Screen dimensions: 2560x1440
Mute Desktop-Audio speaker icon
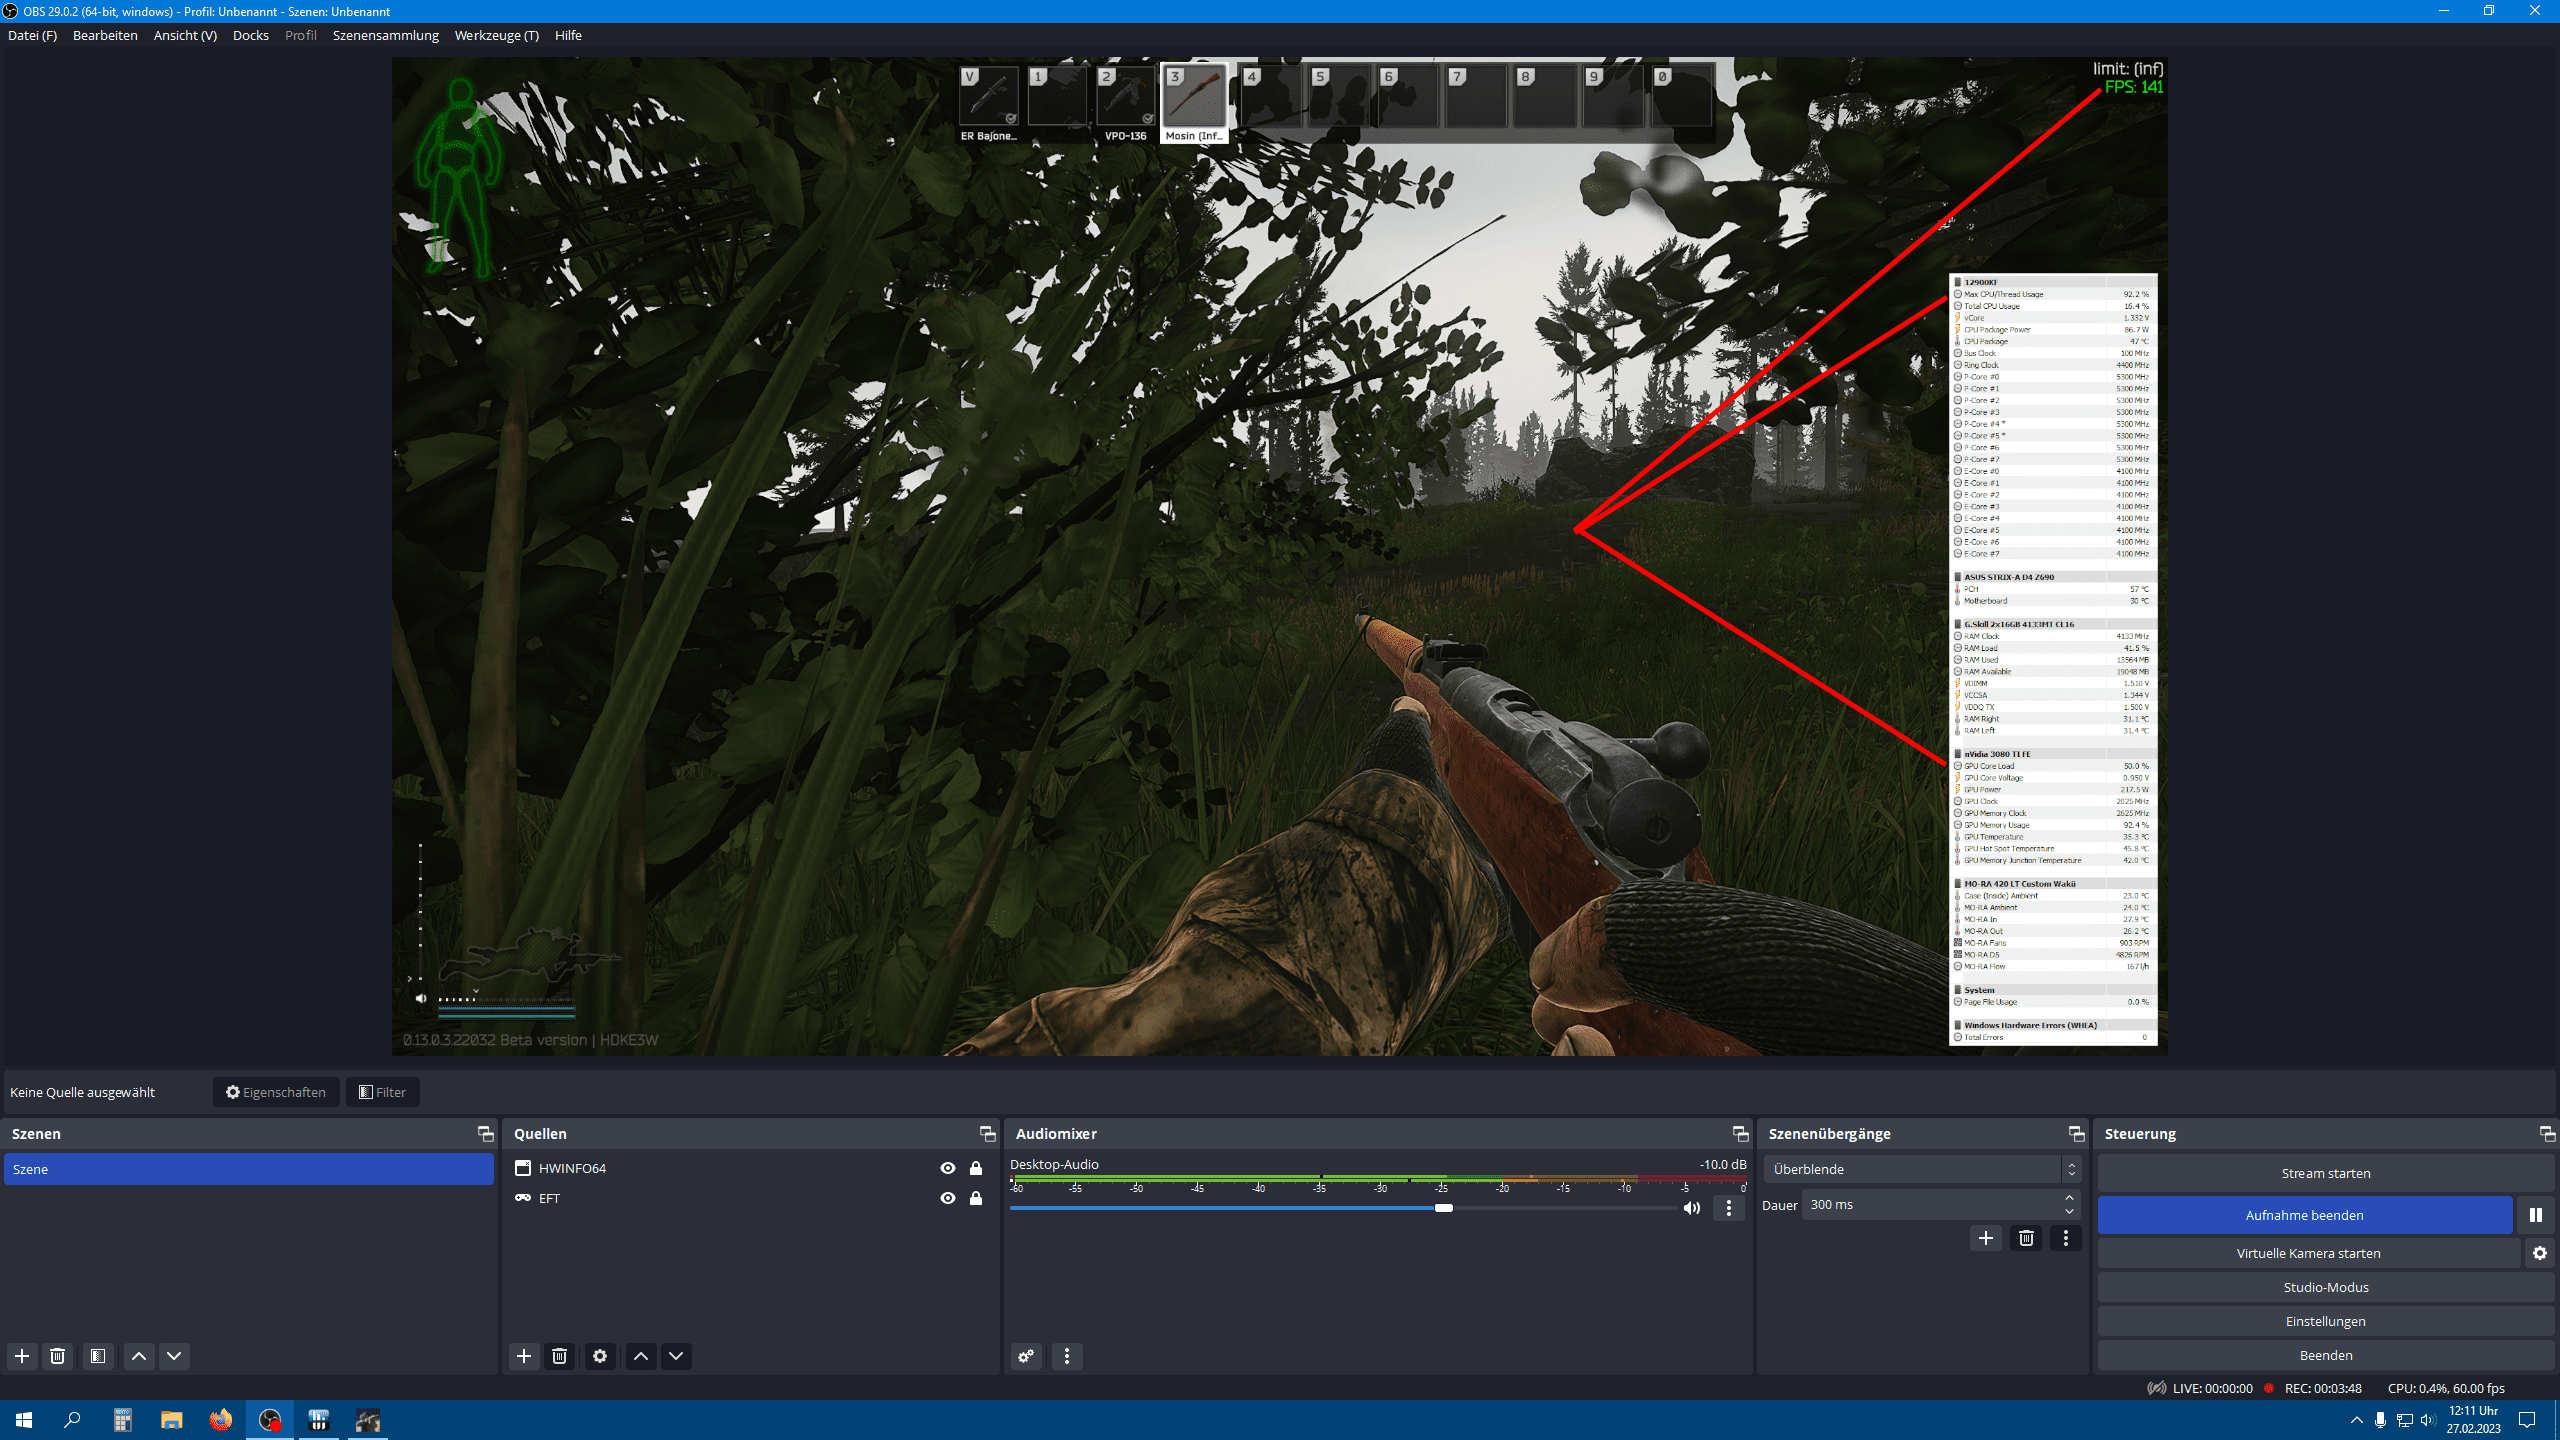click(x=1692, y=1208)
